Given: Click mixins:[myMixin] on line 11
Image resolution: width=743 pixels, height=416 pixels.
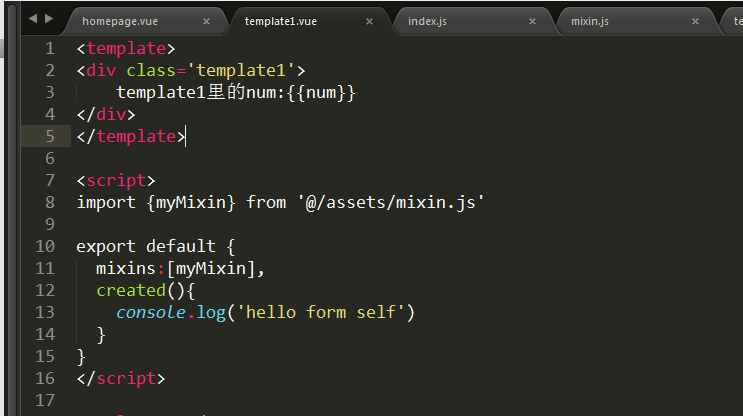Looking at the screenshot, I should [x=176, y=269].
